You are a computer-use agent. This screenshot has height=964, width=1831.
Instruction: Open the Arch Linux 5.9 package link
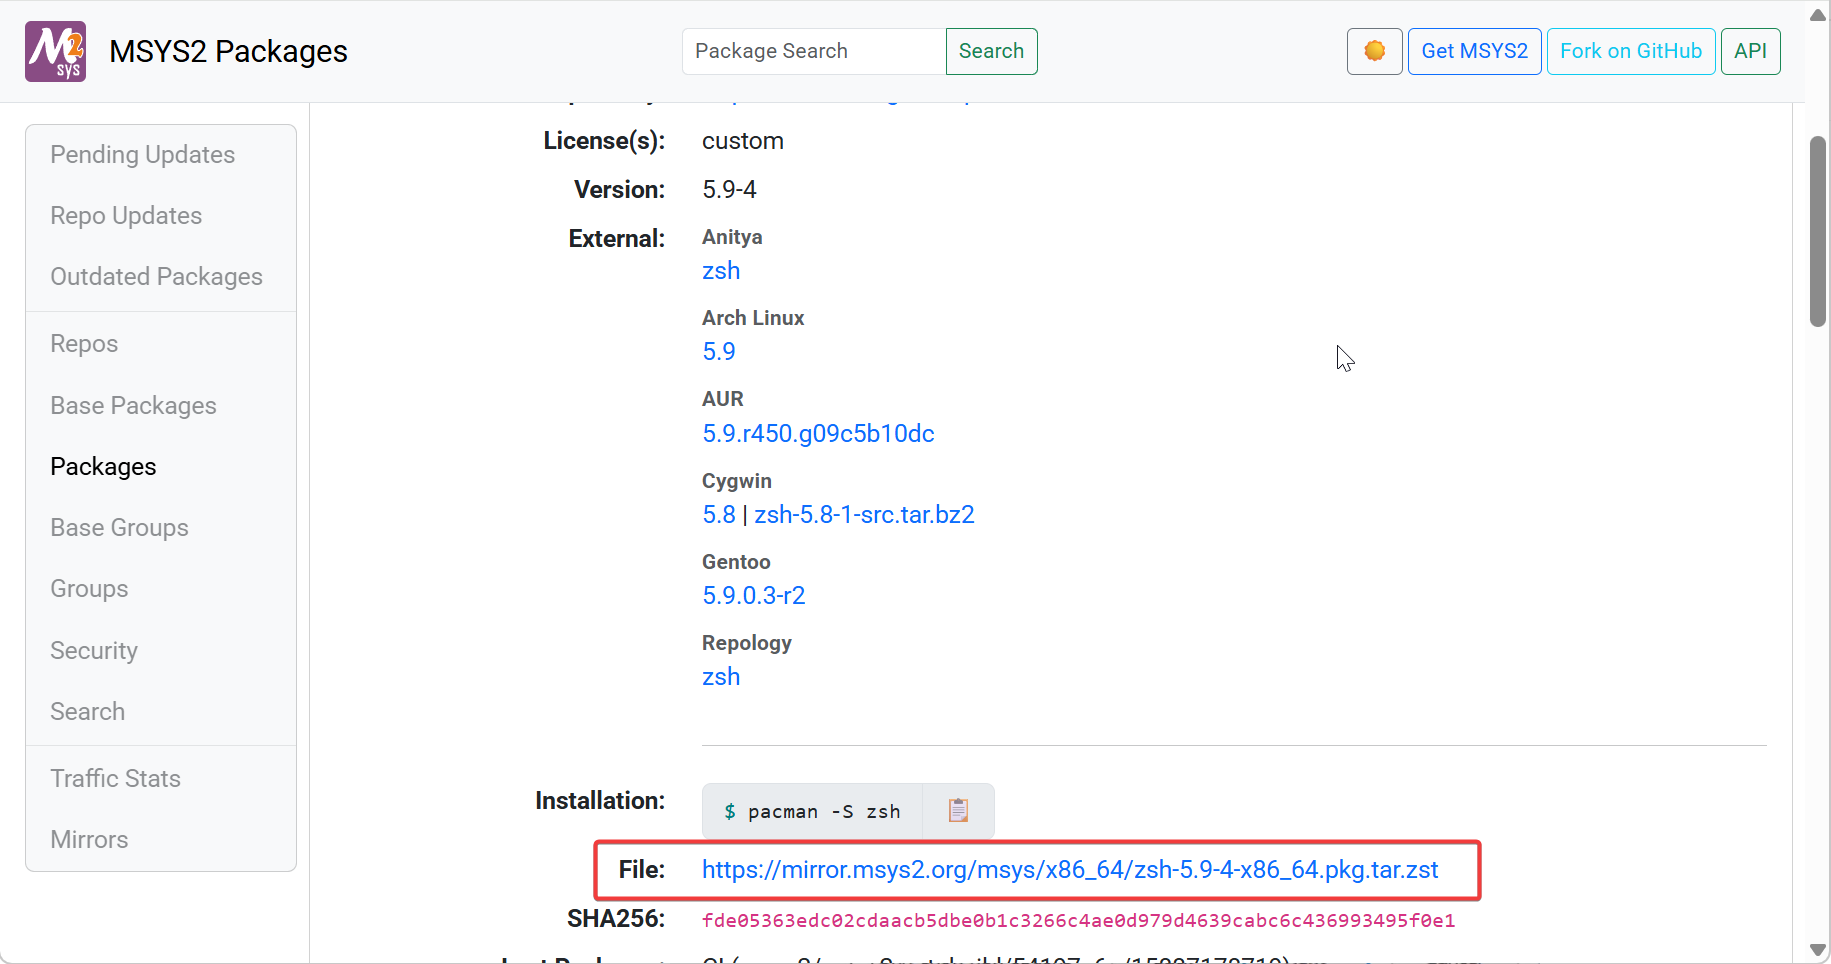[x=718, y=351]
